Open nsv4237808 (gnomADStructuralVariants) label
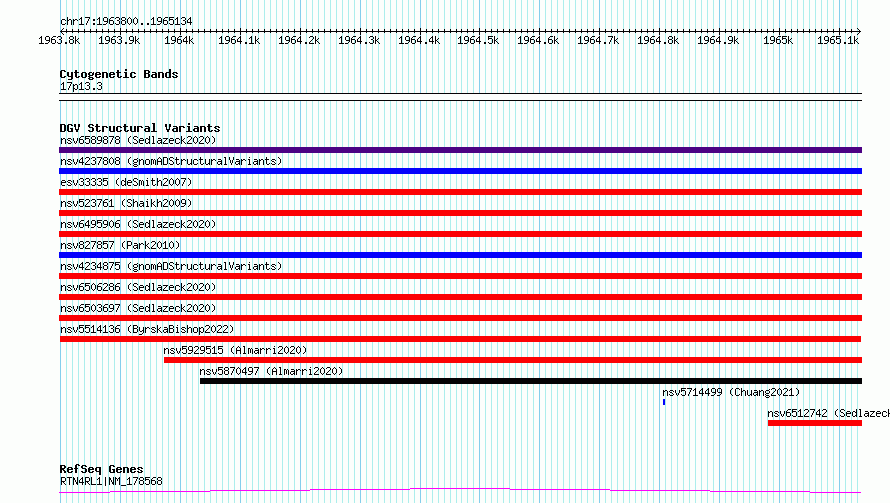890x503 pixels. (171, 161)
